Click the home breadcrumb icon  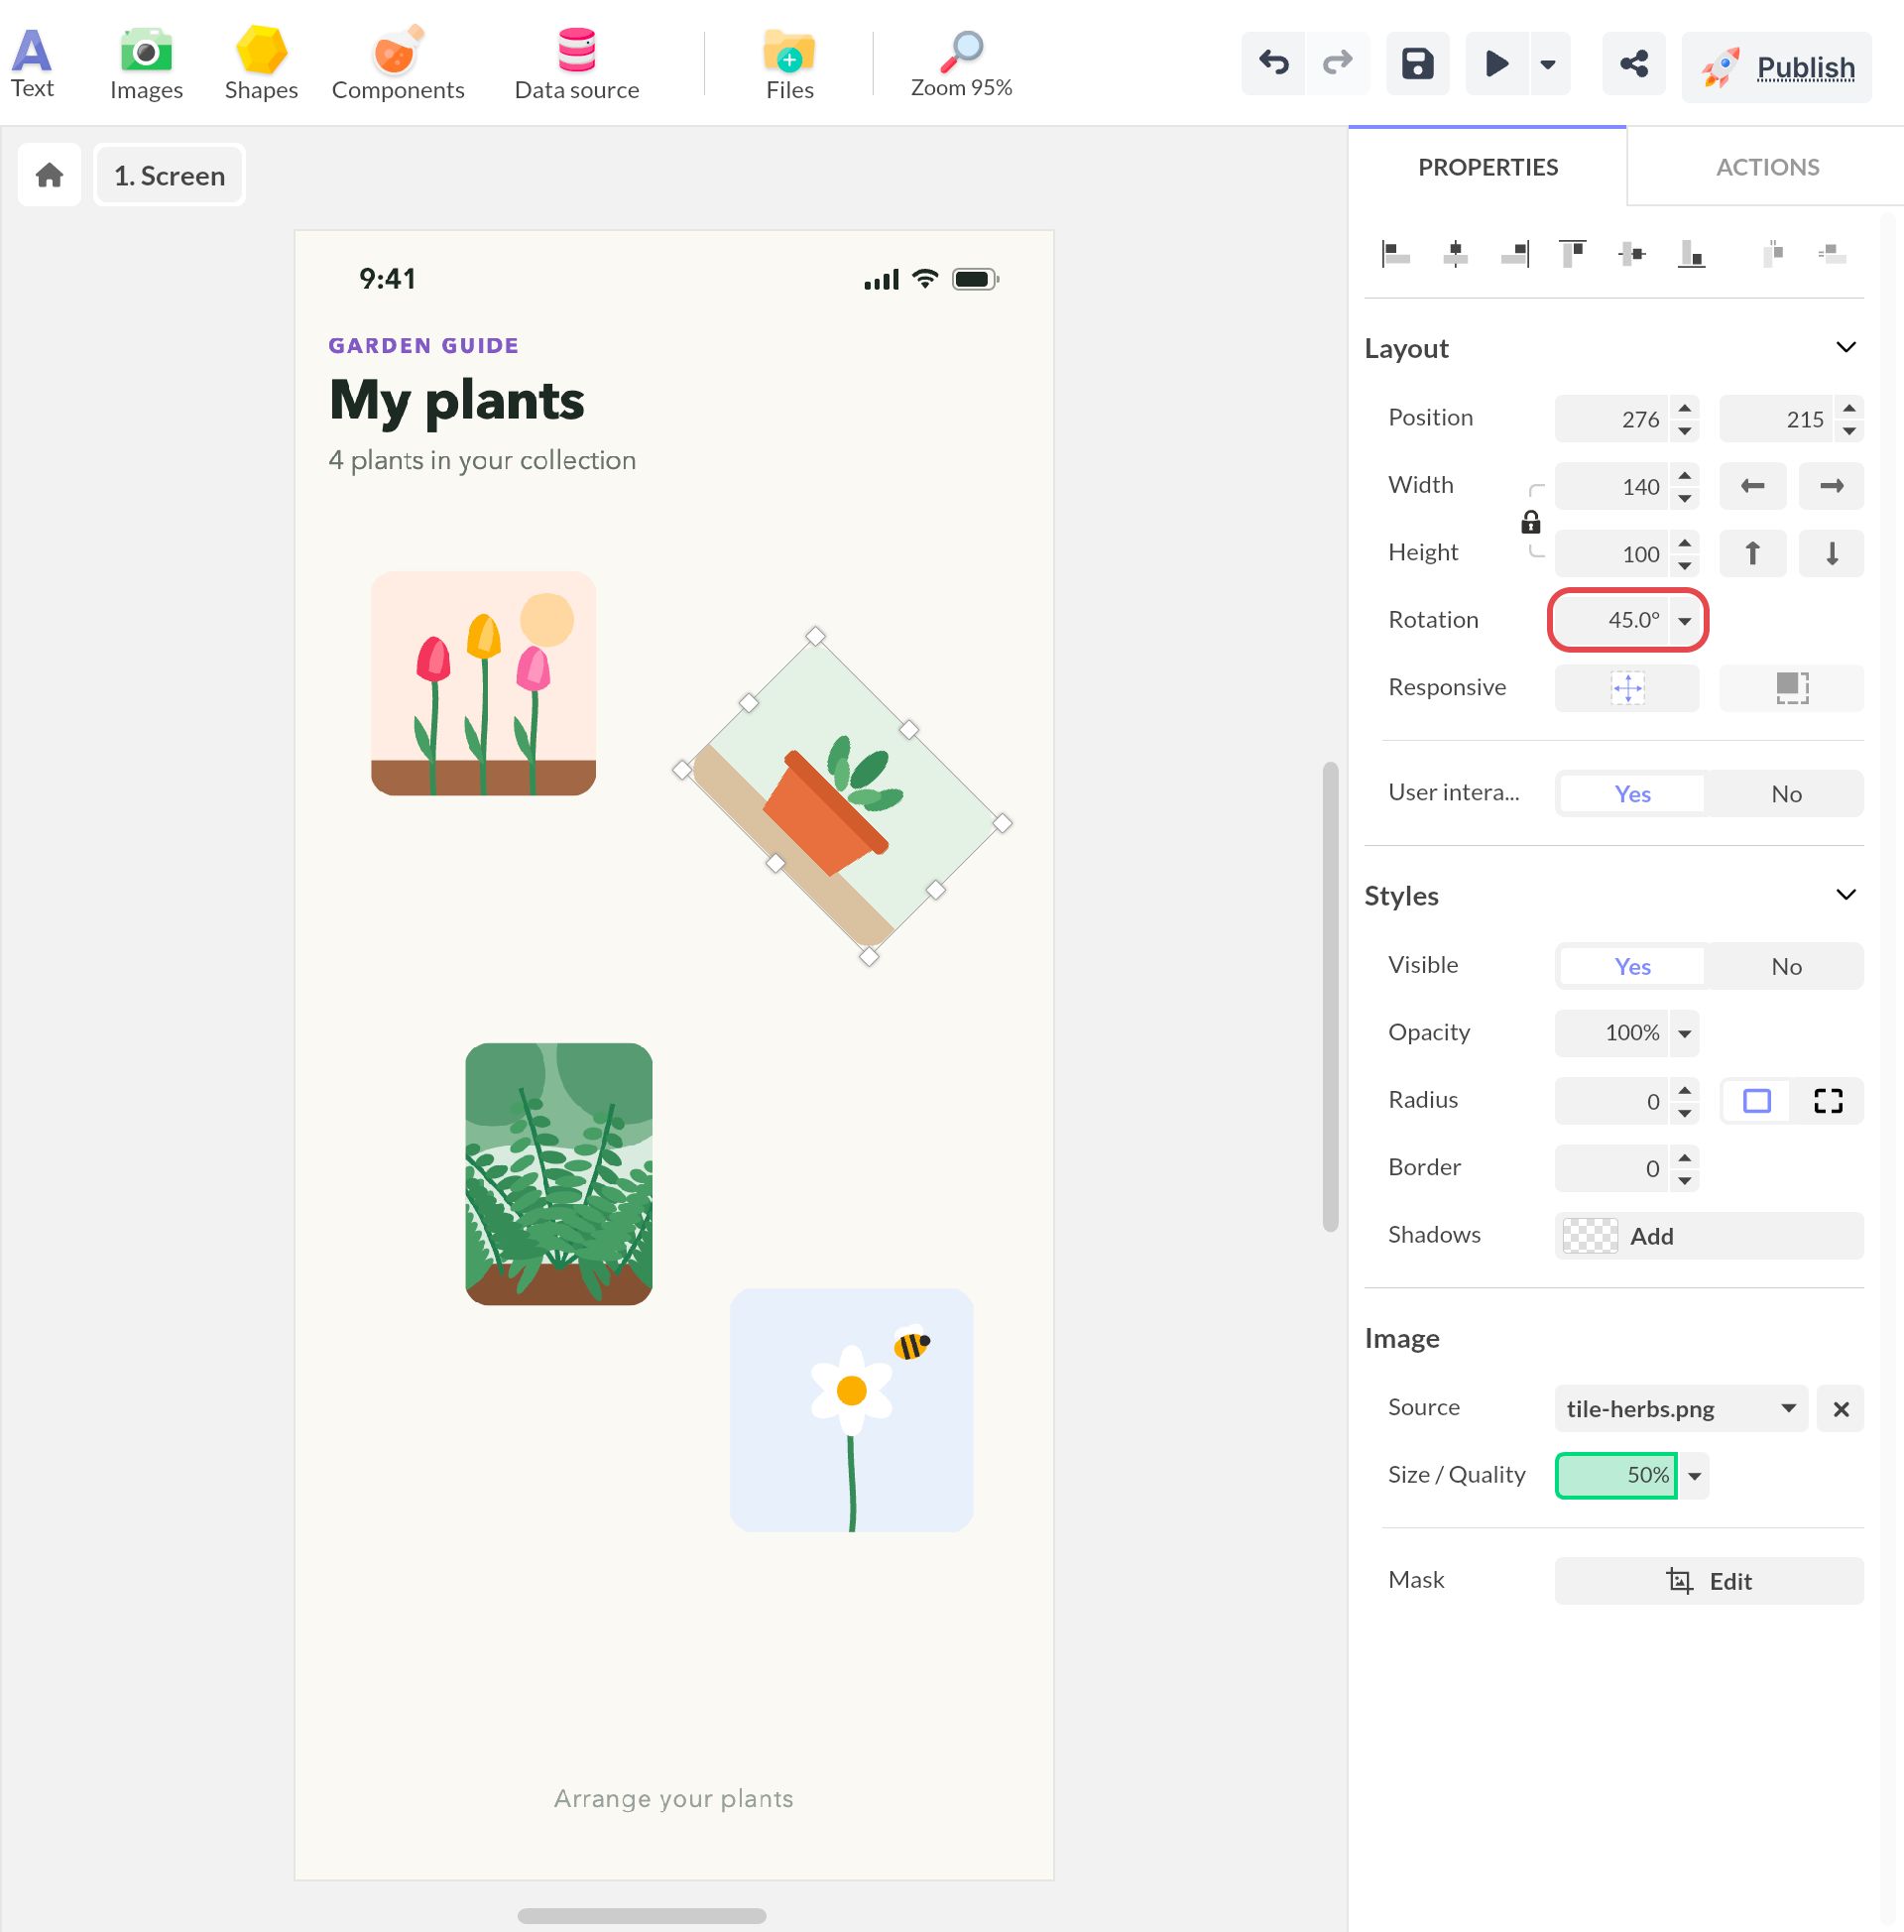pyautogui.click(x=49, y=176)
